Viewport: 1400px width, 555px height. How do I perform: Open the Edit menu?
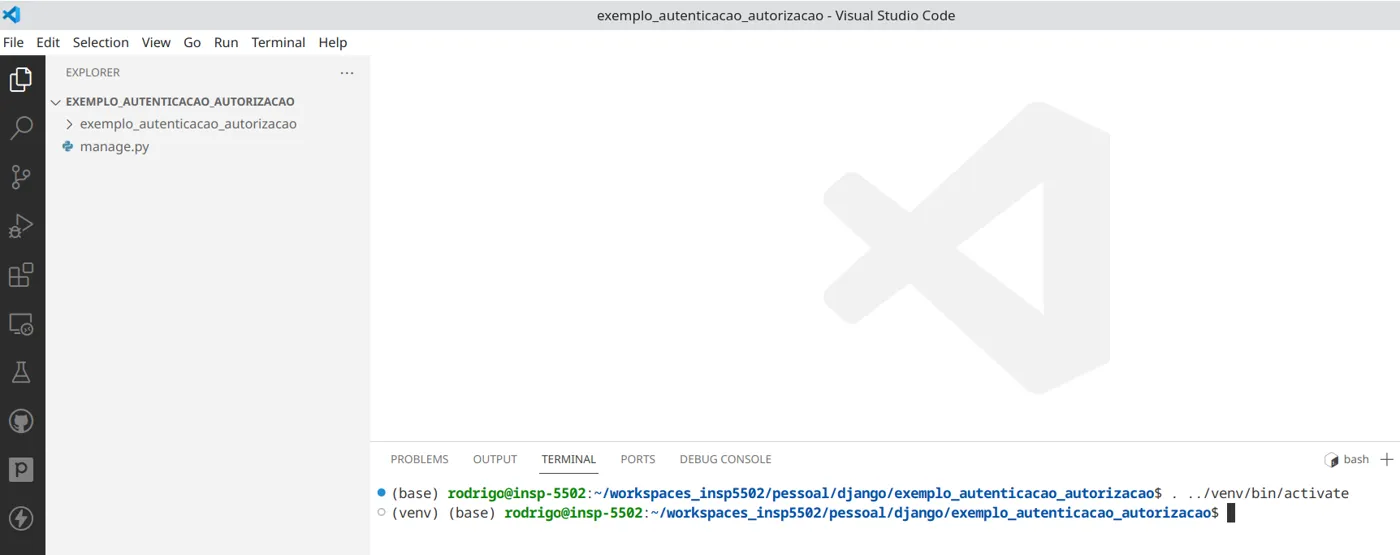[48, 42]
